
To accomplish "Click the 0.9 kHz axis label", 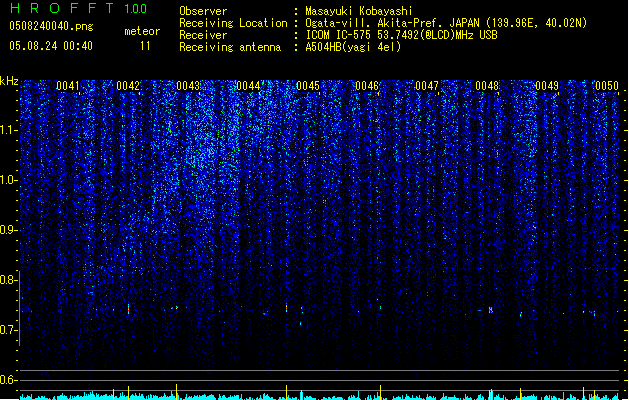I will click(x=8, y=230).
